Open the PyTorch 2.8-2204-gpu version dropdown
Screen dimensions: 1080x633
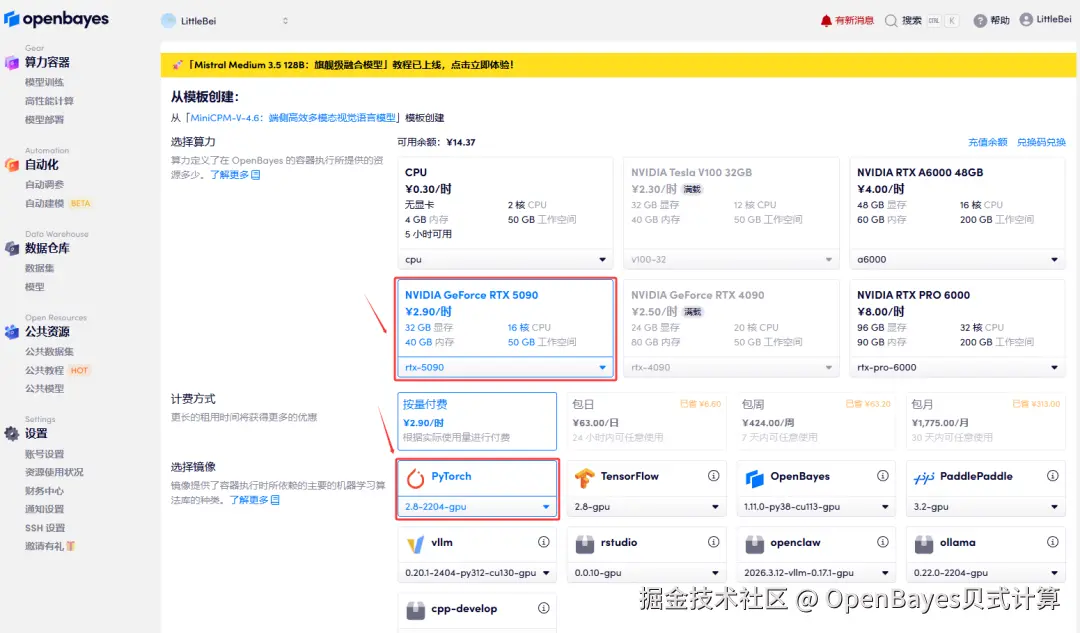coord(477,506)
